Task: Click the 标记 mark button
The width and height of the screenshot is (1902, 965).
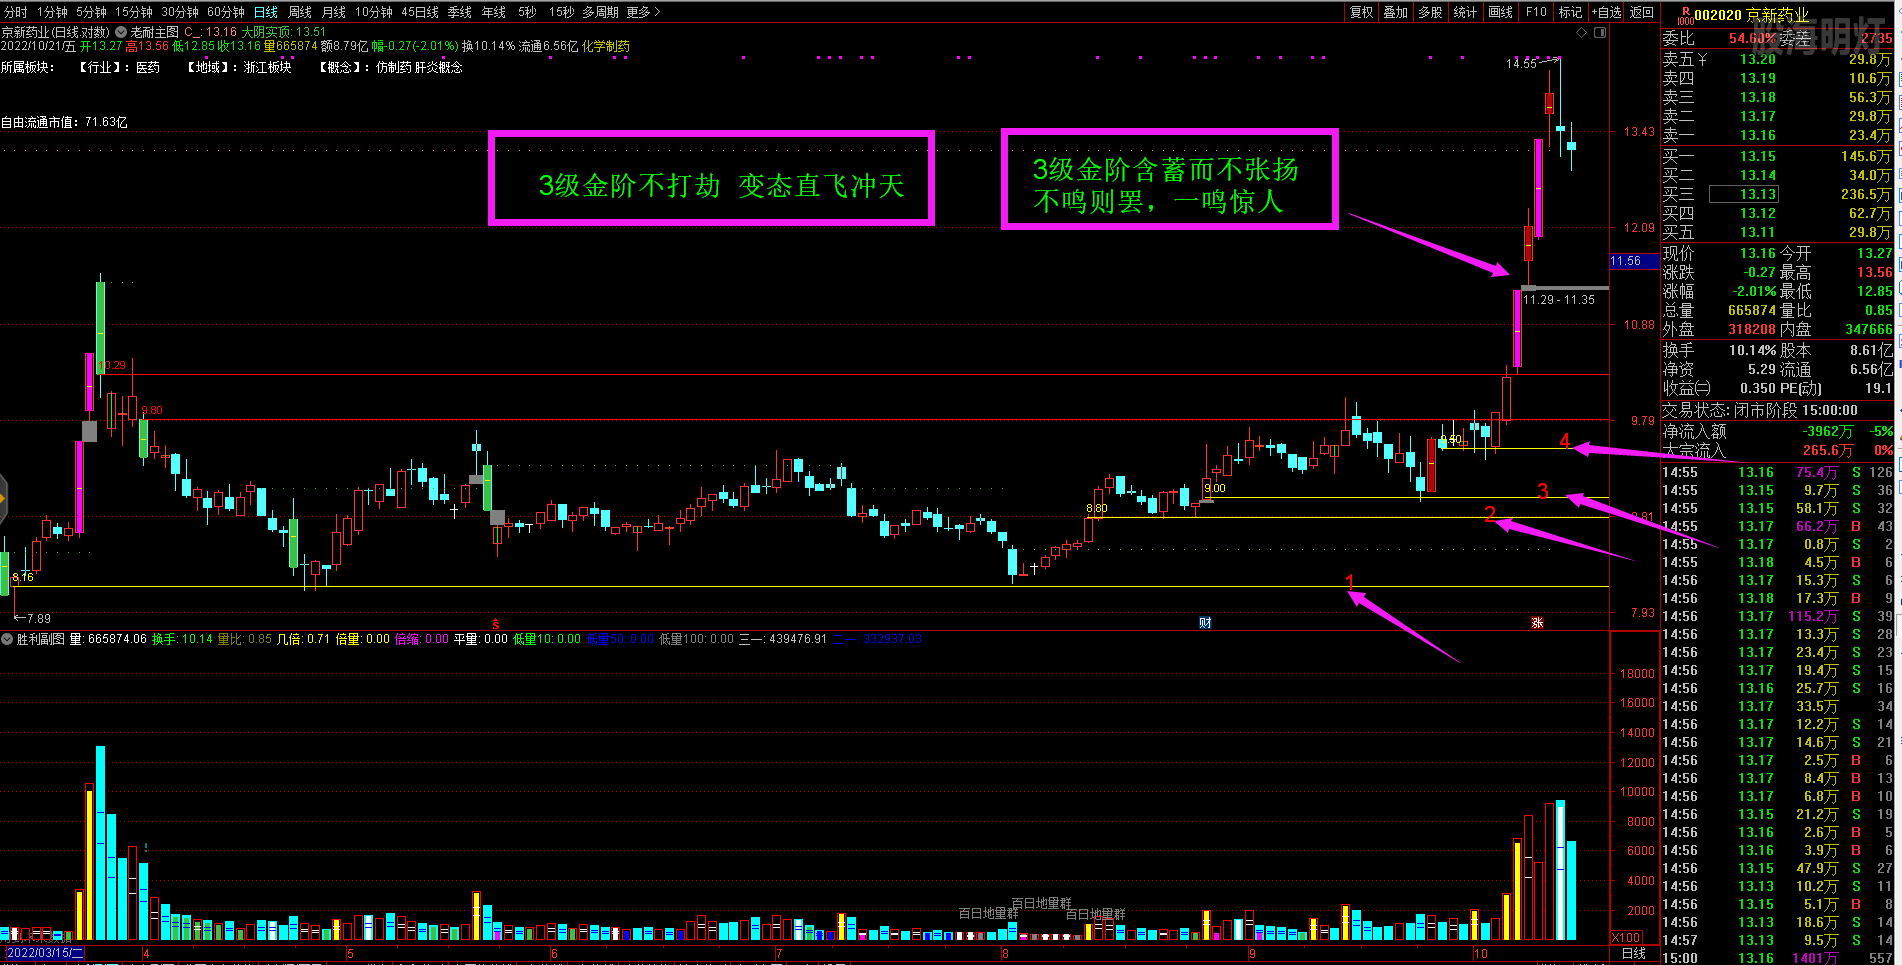Action: (x=1570, y=12)
